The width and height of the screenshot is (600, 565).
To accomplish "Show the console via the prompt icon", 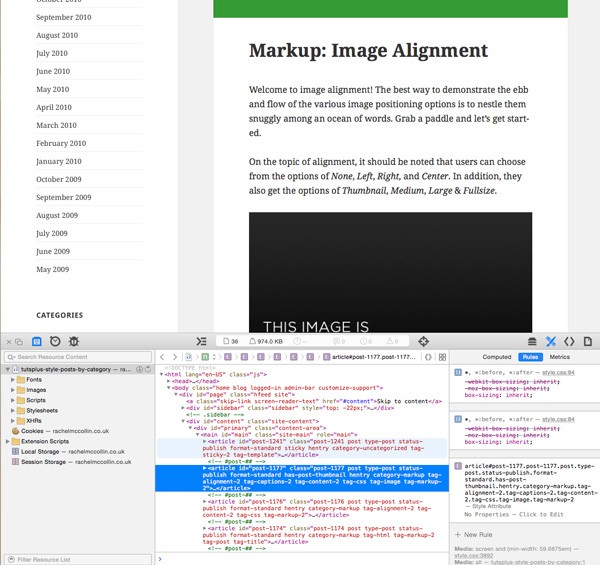I will 201,341.
